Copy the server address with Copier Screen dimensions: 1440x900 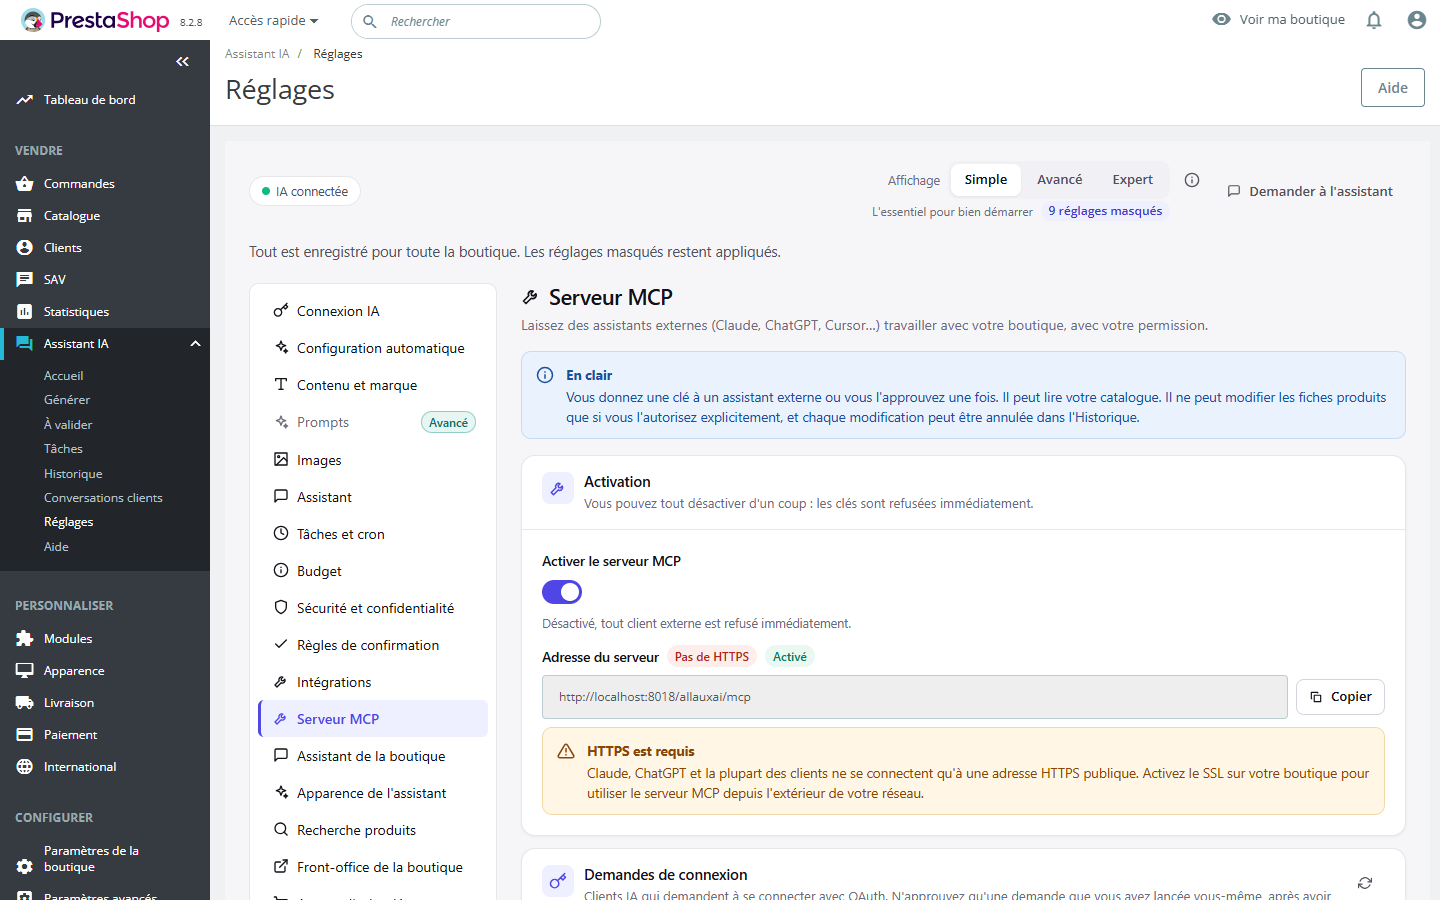point(1340,697)
